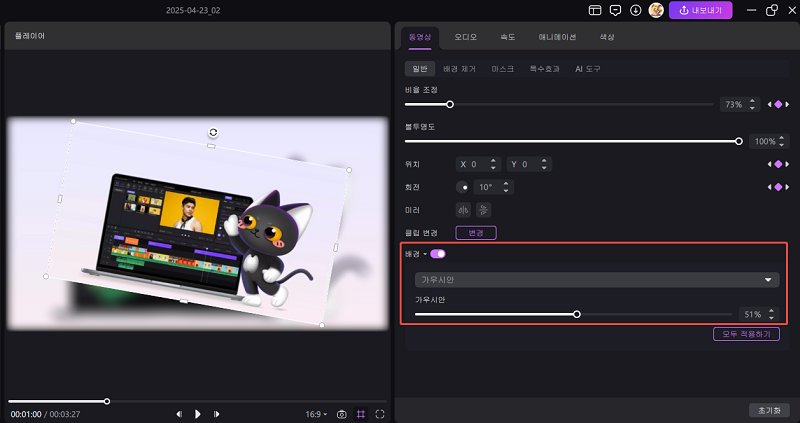Open the layout switcher icon in title bar

(x=595, y=10)
